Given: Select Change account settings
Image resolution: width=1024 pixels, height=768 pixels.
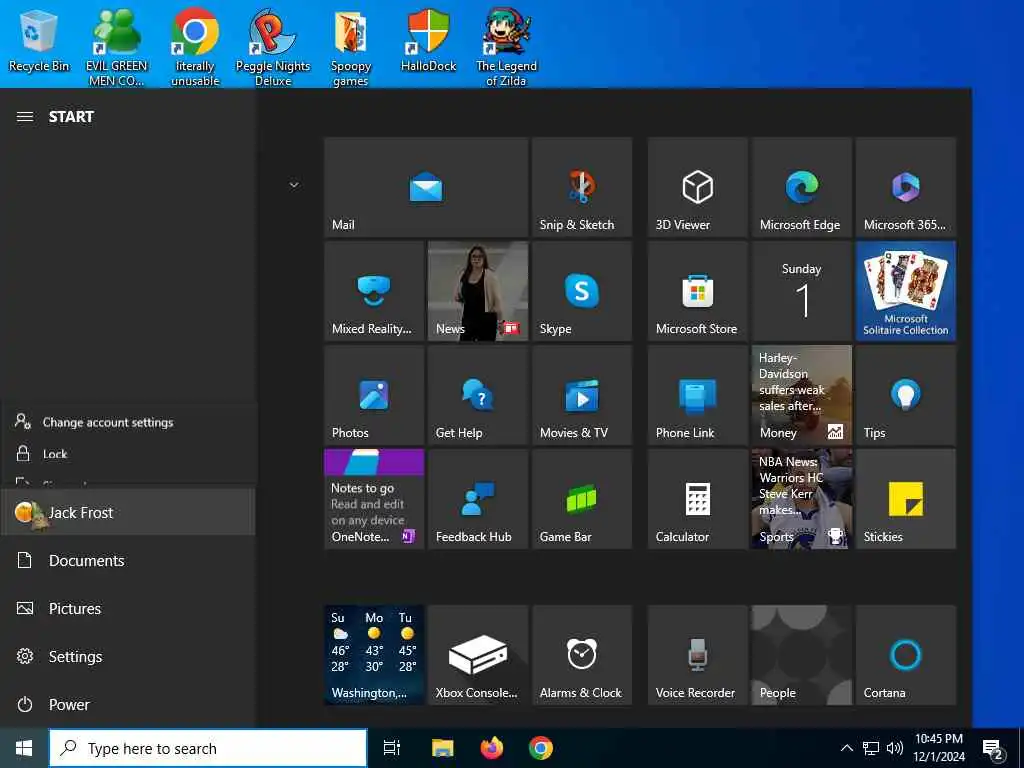Looking at the screenshot, I should [128, 422].
